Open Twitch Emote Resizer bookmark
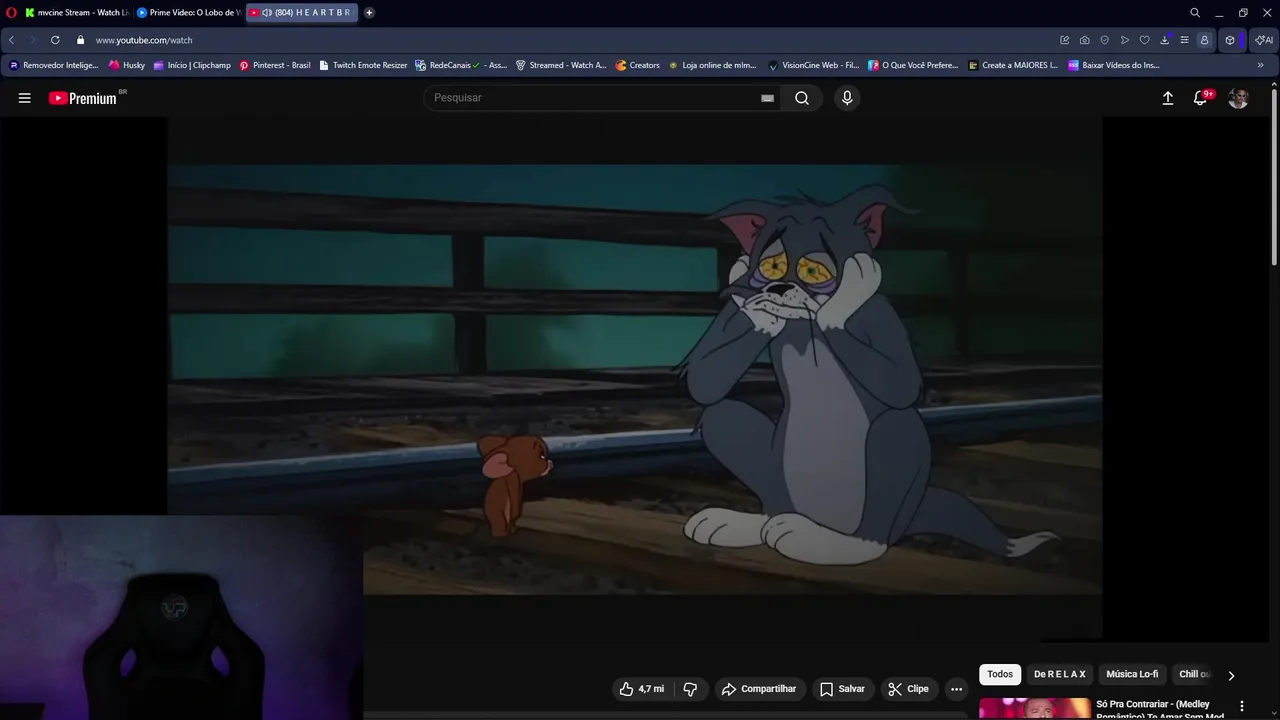This screenshot has width=1280, height=720. [x=363, y=65]
